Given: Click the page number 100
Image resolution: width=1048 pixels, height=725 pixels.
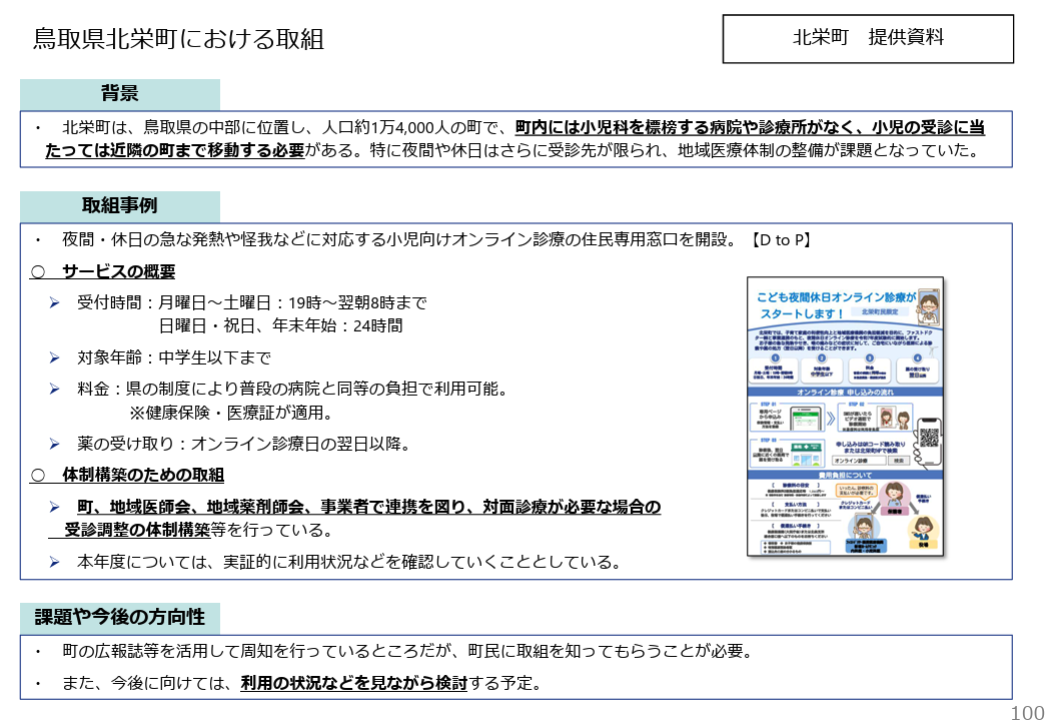Looking at the screenshot, I should click(x=1027, y=713).
